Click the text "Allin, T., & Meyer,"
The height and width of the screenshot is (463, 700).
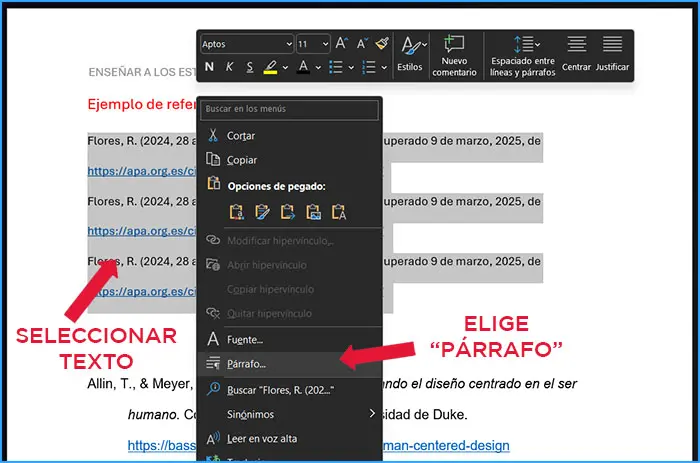[140, 384]
